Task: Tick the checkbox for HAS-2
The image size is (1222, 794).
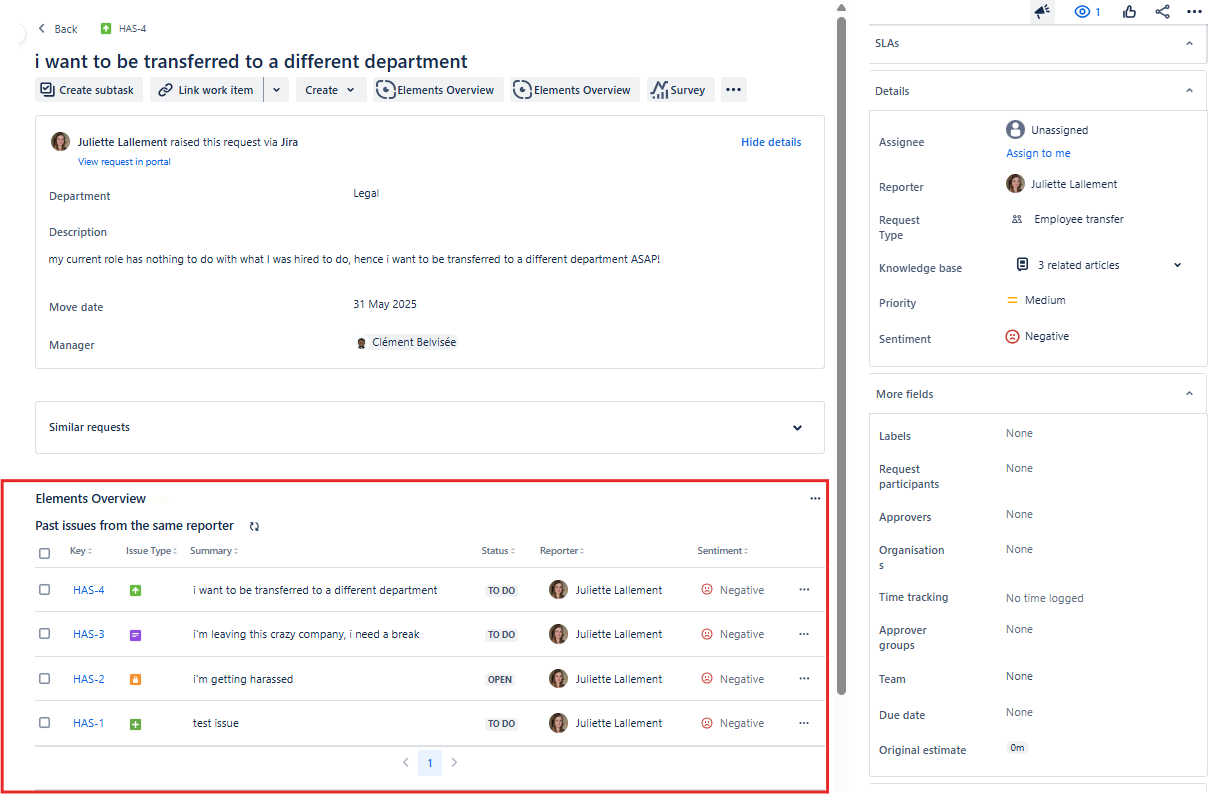Action: pos(44,679)
